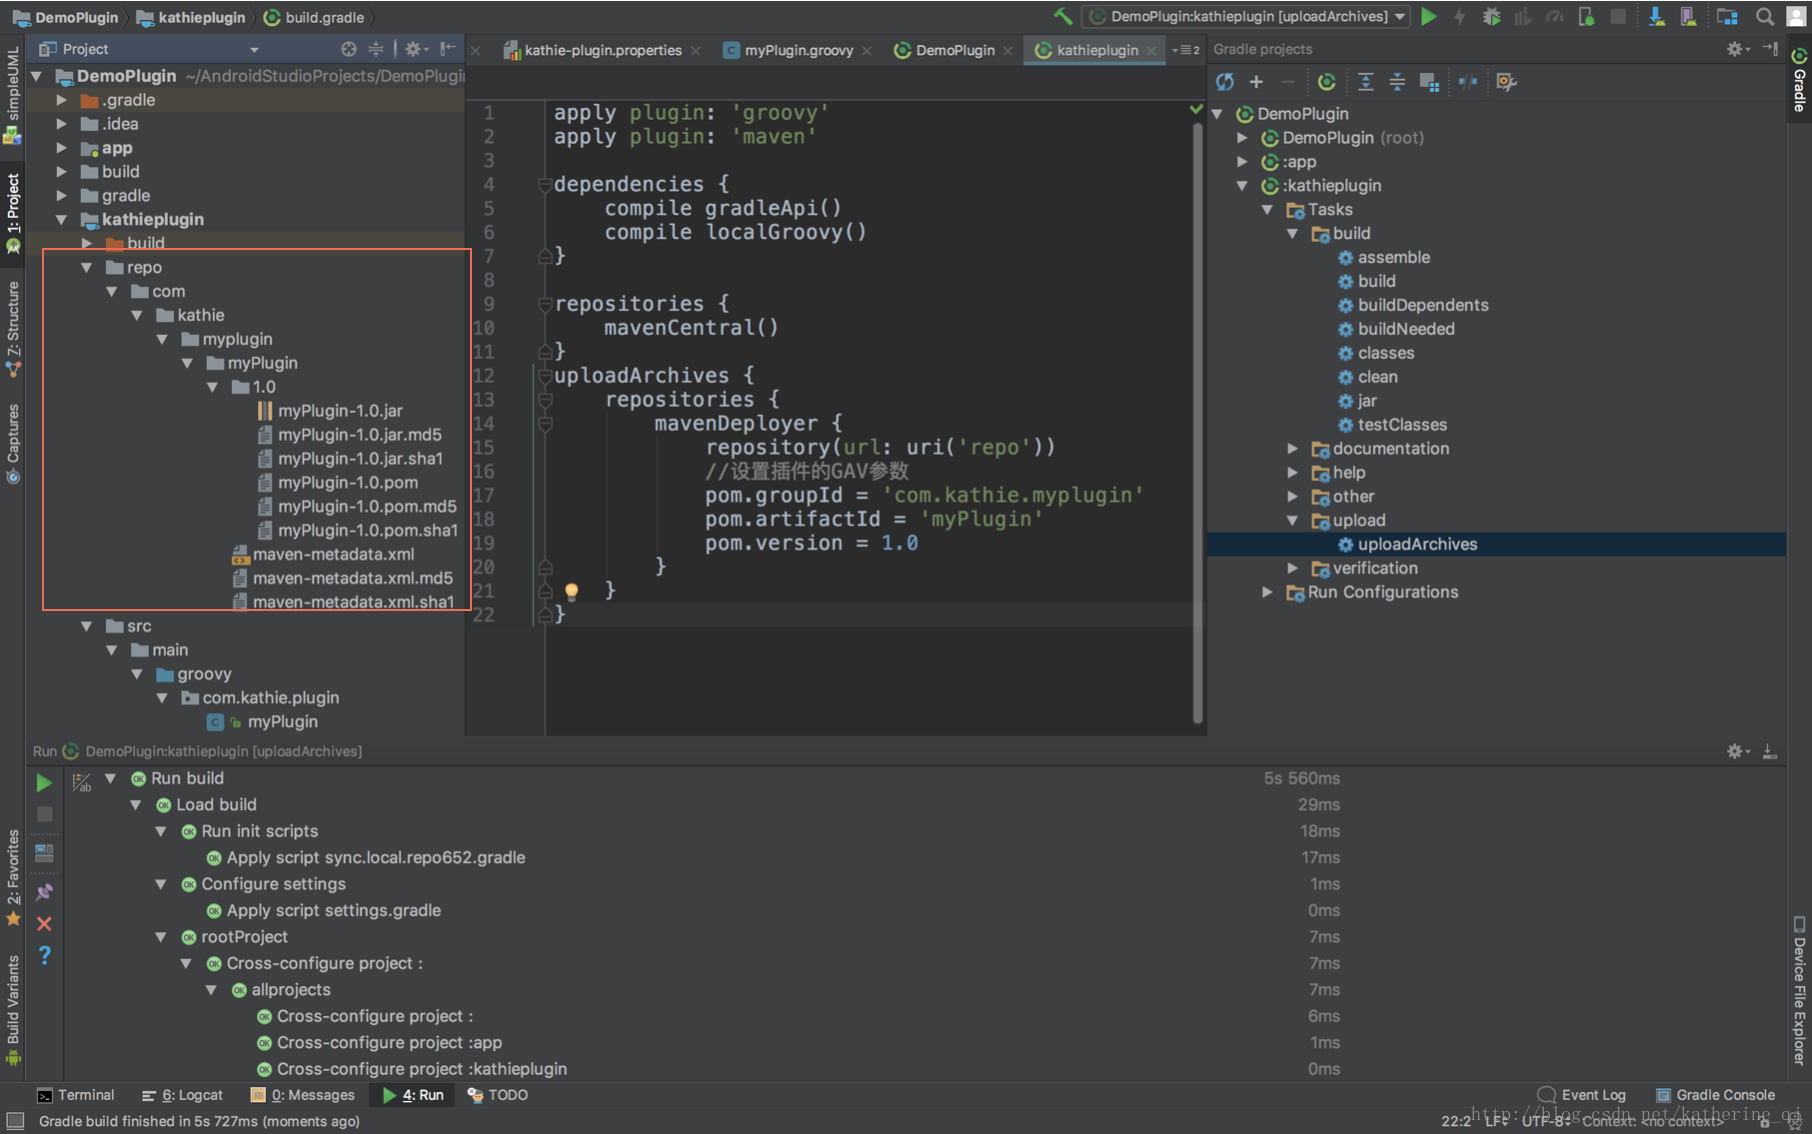This screenshot has height=1134, width=1812.
Task: Close the Run tab with the red X
Action: tap(44, 923)
